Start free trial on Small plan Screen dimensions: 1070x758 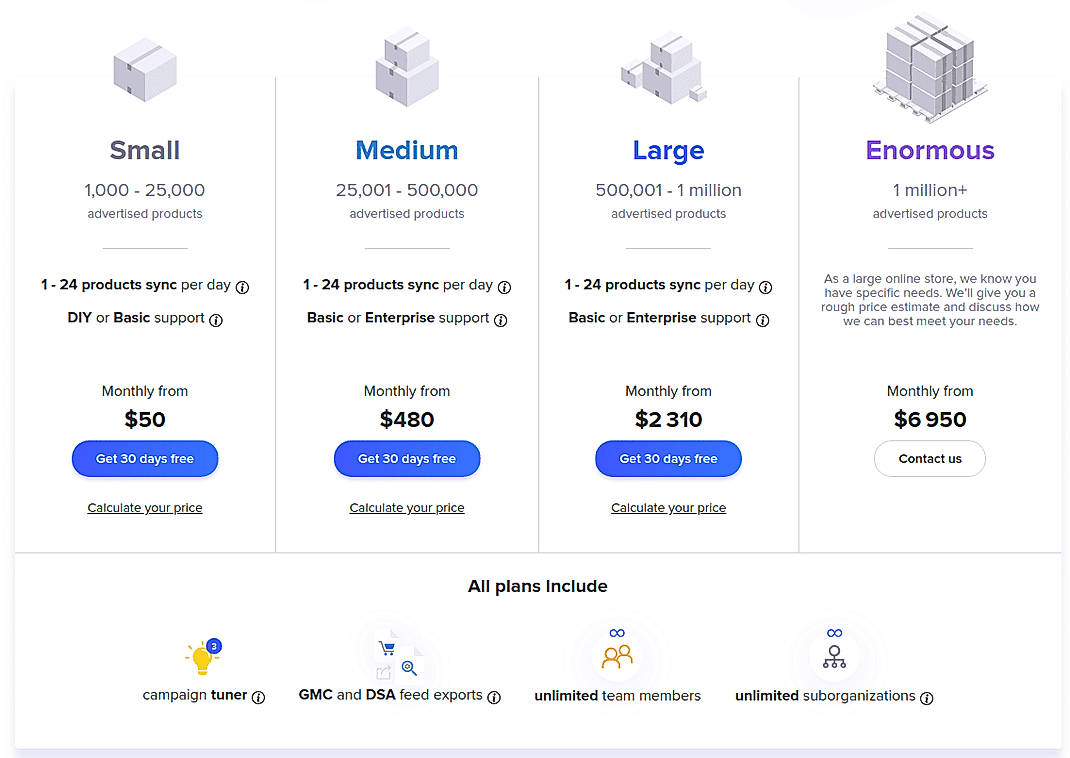144,458
